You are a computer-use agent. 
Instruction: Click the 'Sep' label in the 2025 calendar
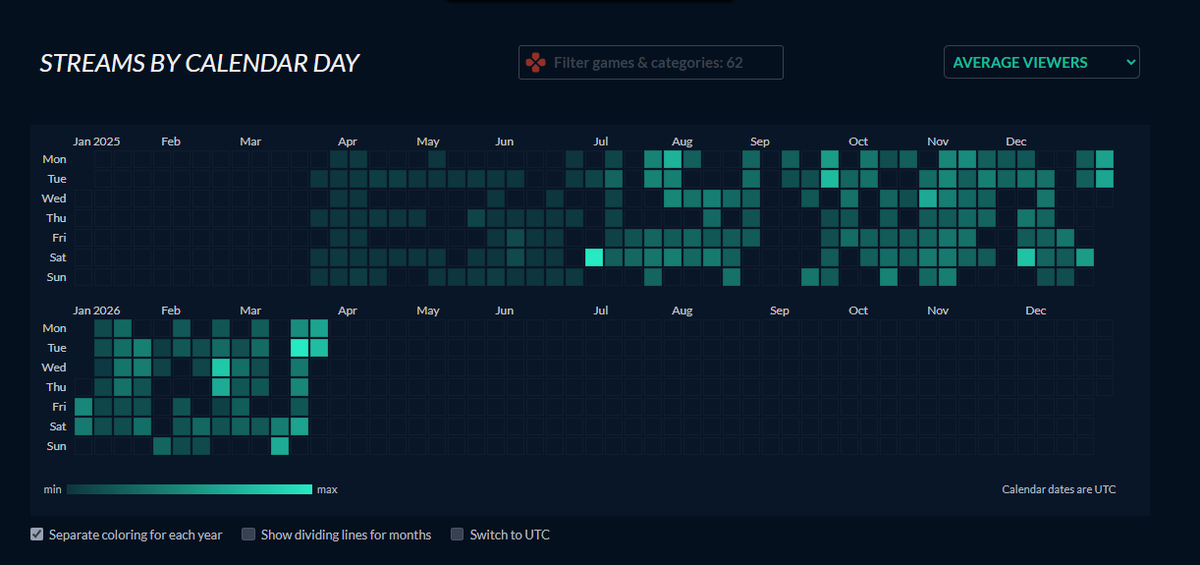(x=760, y=141)
